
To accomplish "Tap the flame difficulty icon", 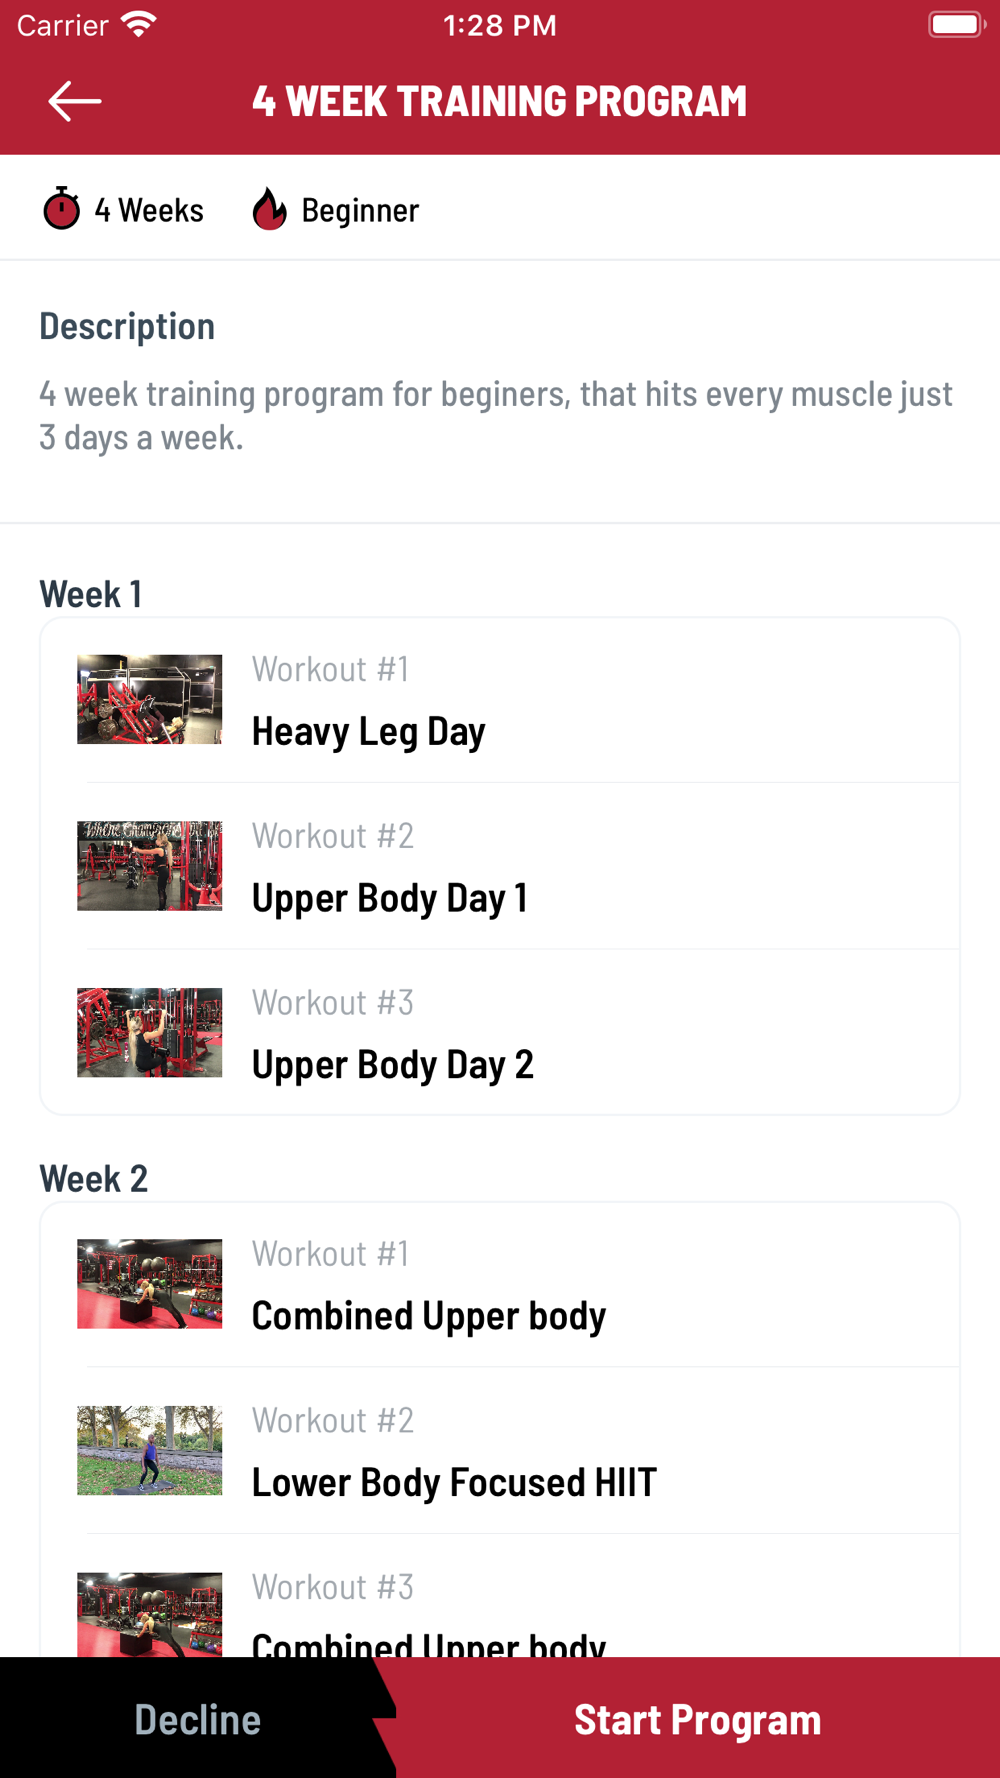I will coord(269,209).
